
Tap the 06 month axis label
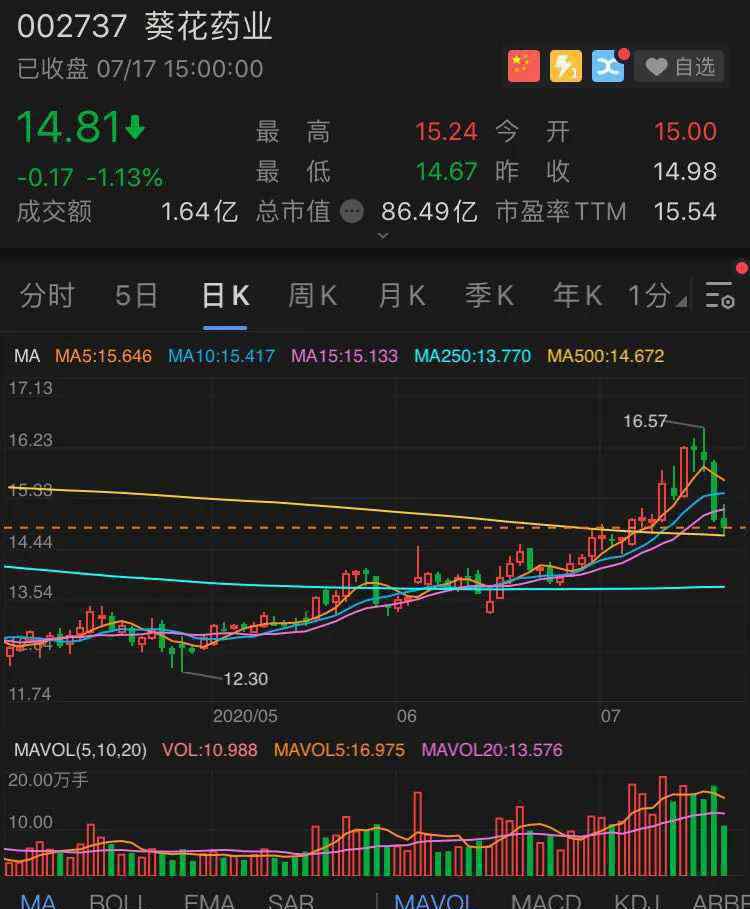406,716
